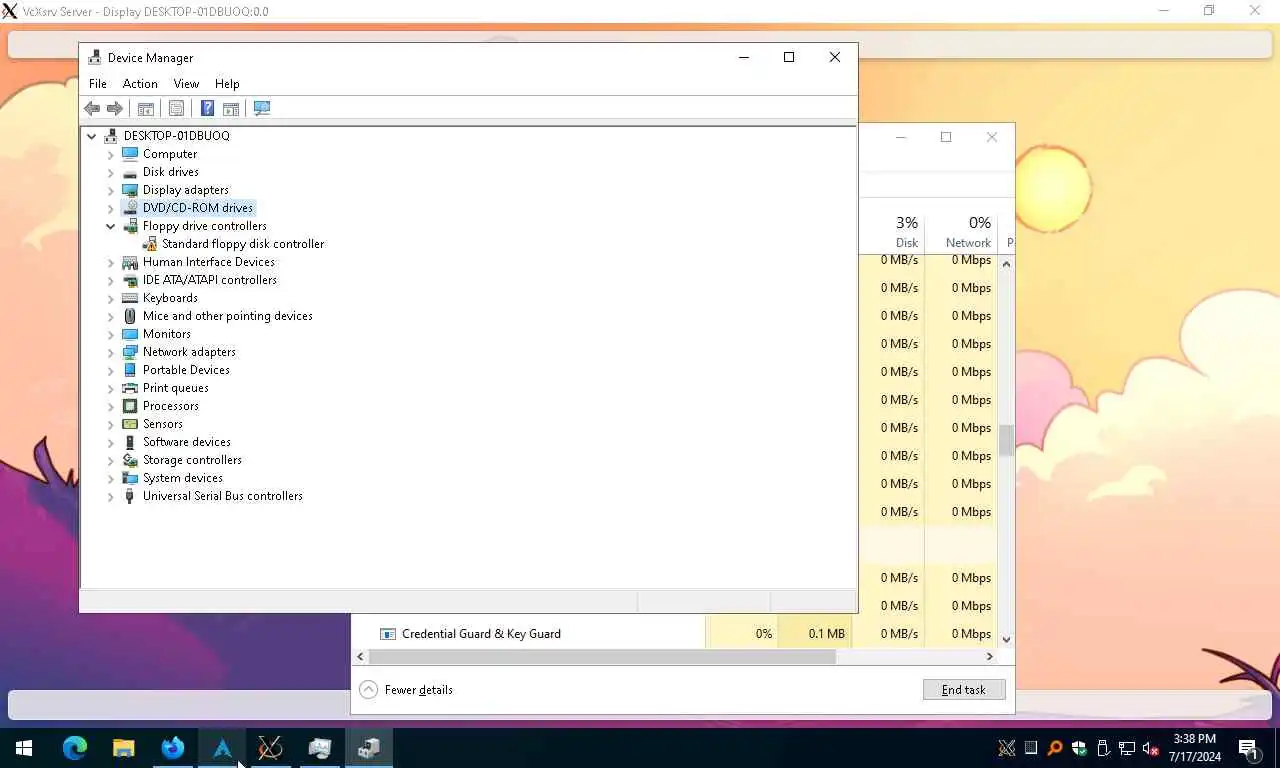This screenshot has width=1280, height=768.
Task: Select the Monitors tree item
Action: [x=167, y=334]
